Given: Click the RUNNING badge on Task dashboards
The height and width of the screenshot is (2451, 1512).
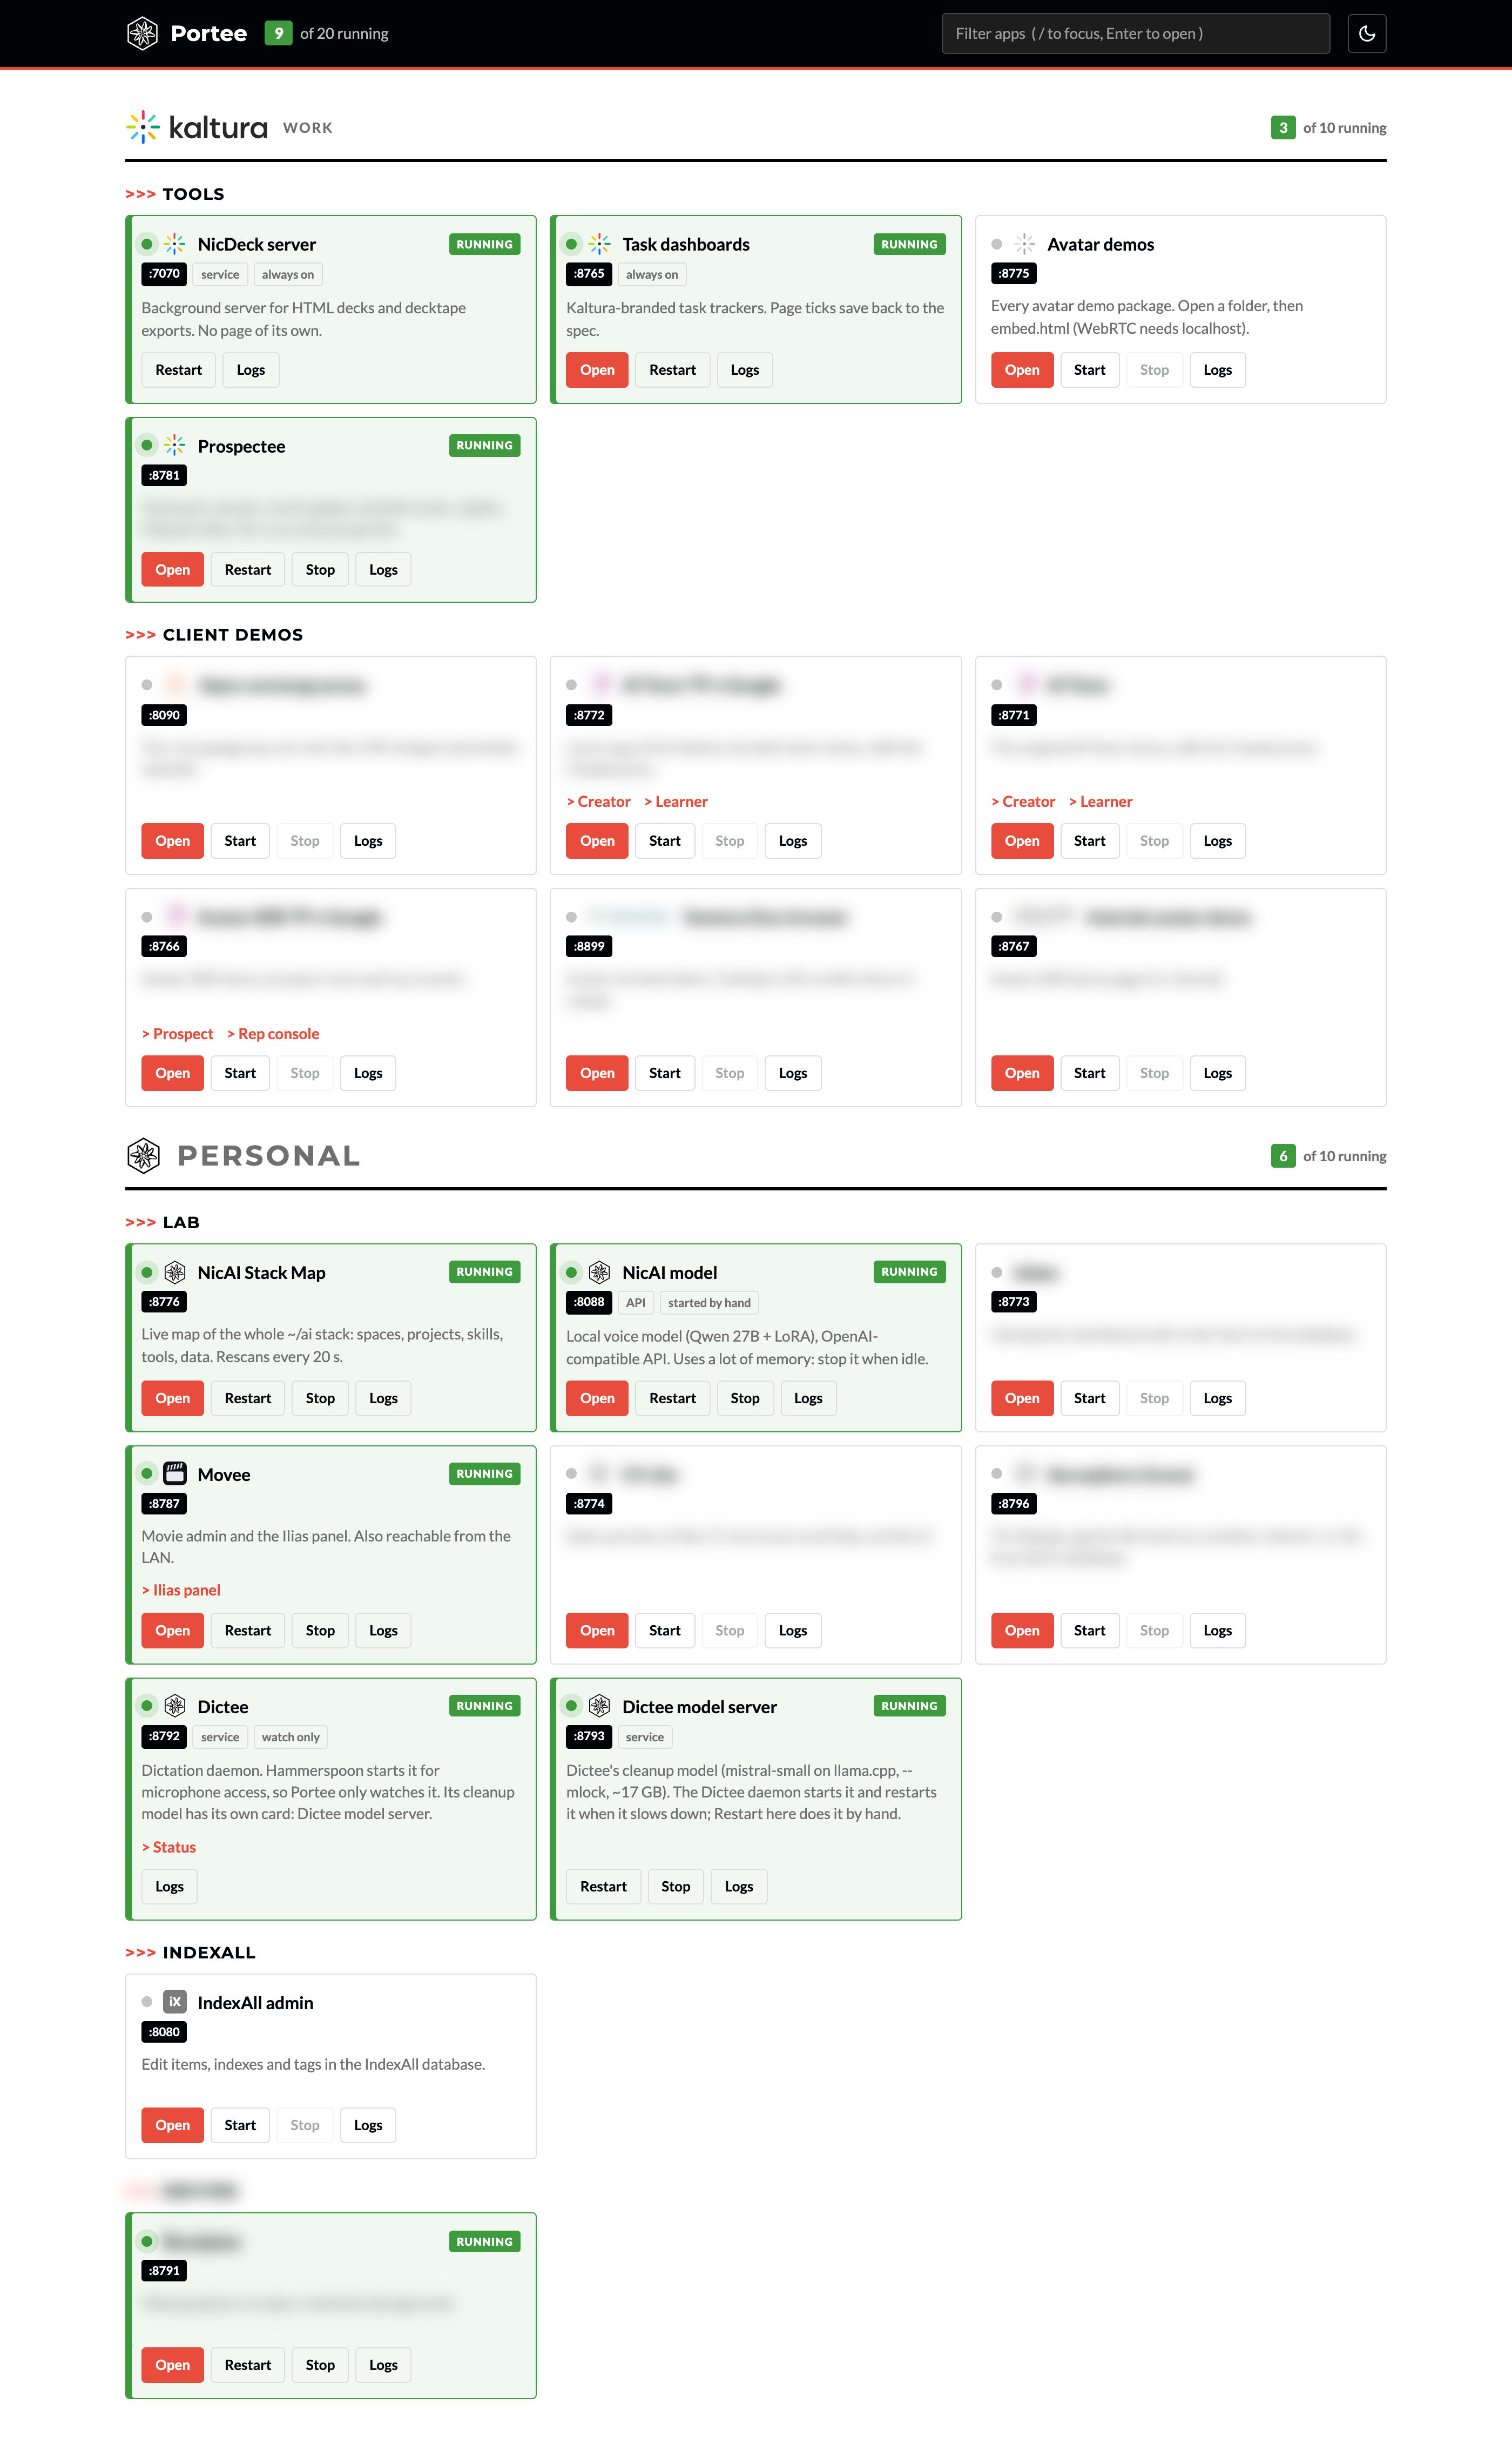Looking at the screenshot, I should [x=909, y=244].
